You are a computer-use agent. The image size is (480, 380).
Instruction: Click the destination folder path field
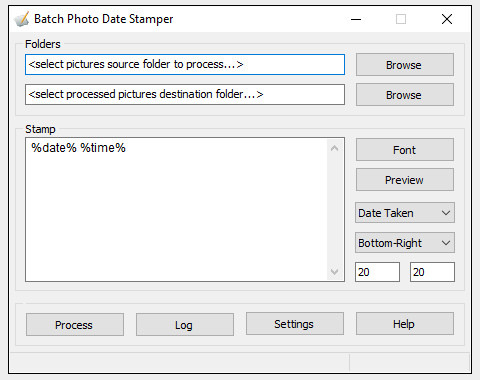pos(185,94)
